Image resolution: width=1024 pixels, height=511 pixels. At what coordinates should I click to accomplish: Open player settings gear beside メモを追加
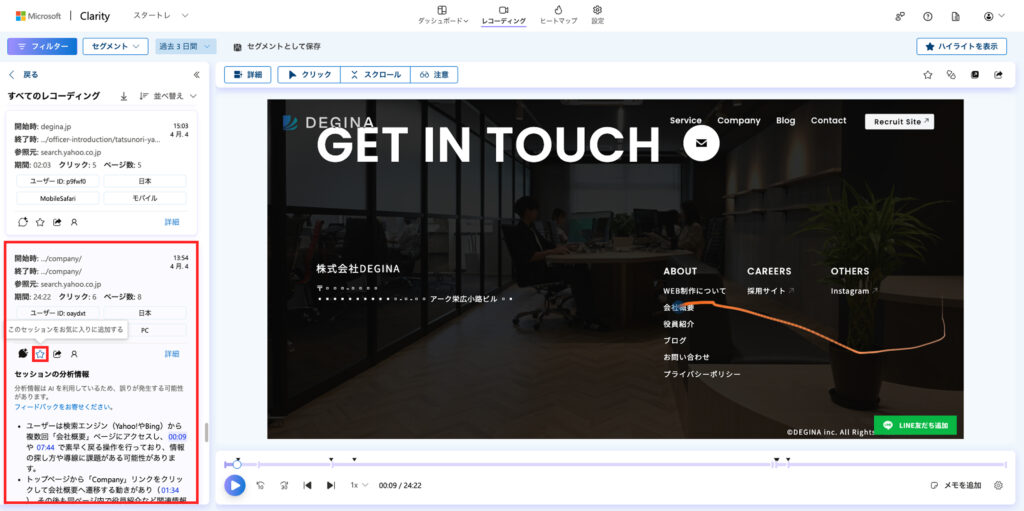997,485
